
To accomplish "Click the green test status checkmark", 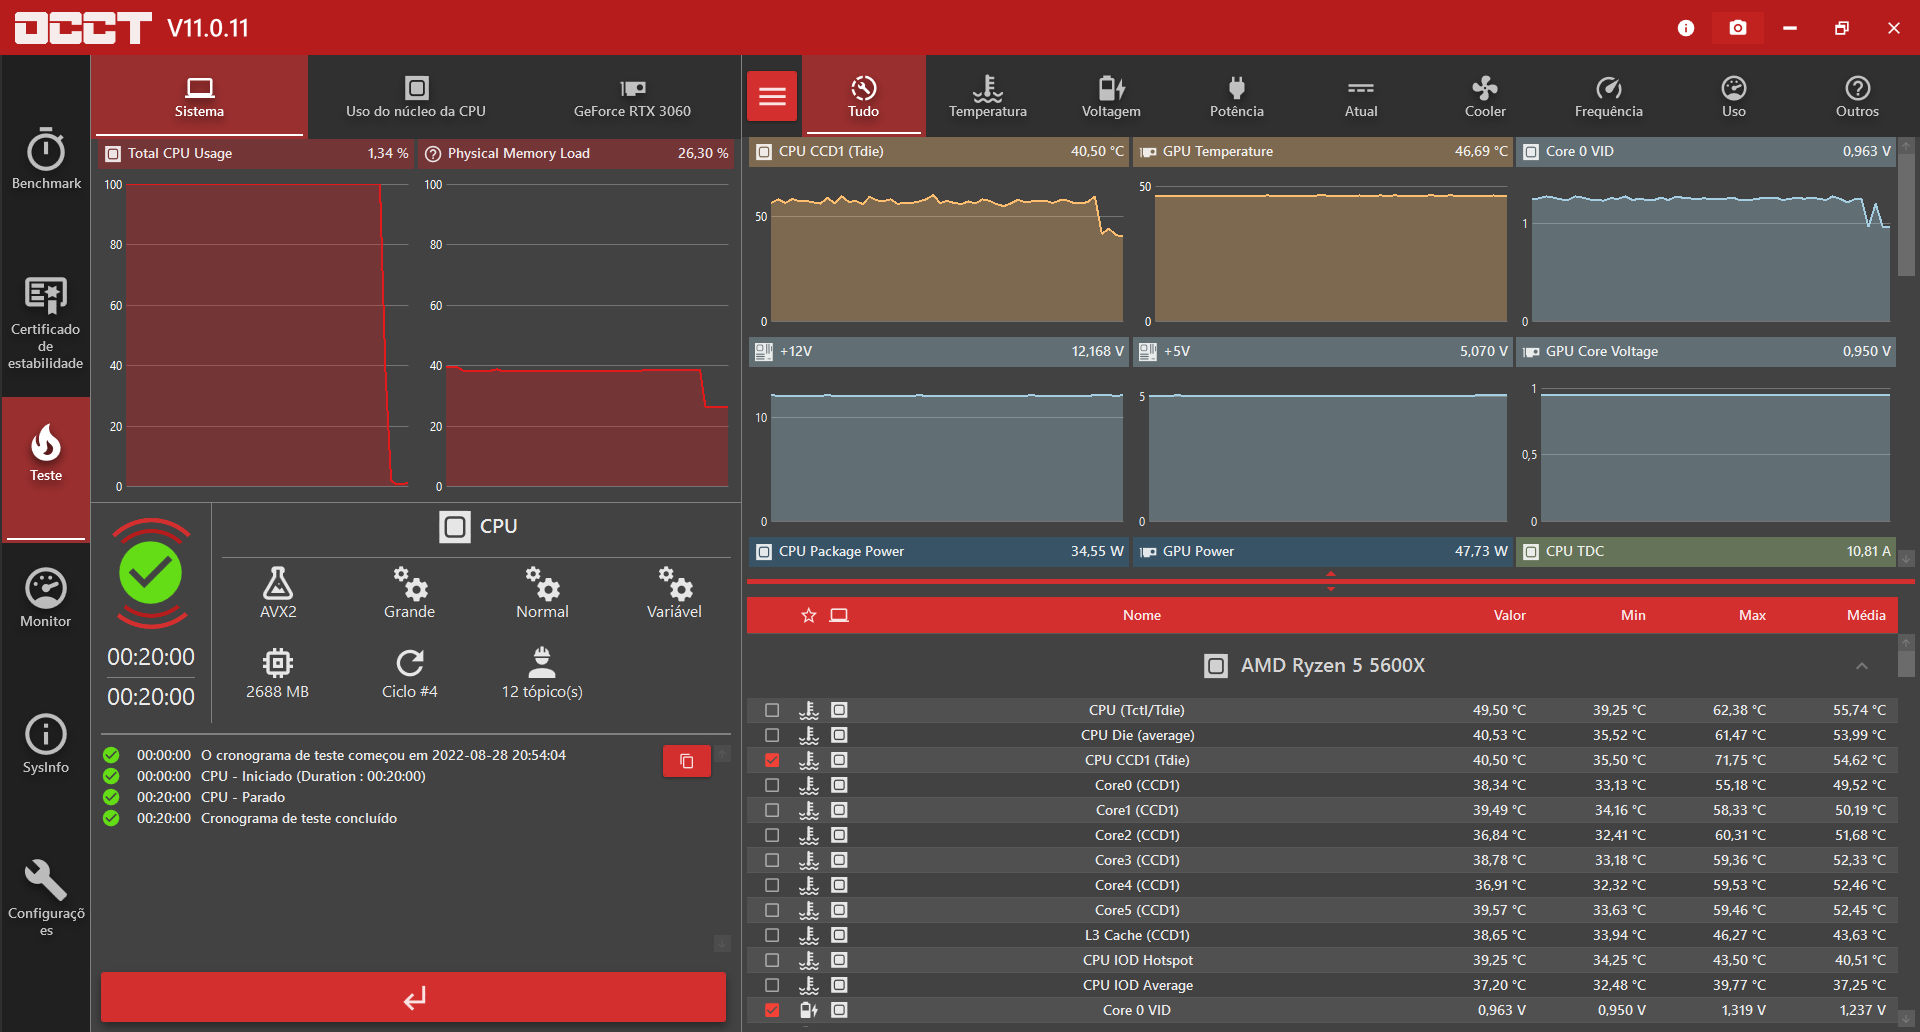I will coord(151,573).
